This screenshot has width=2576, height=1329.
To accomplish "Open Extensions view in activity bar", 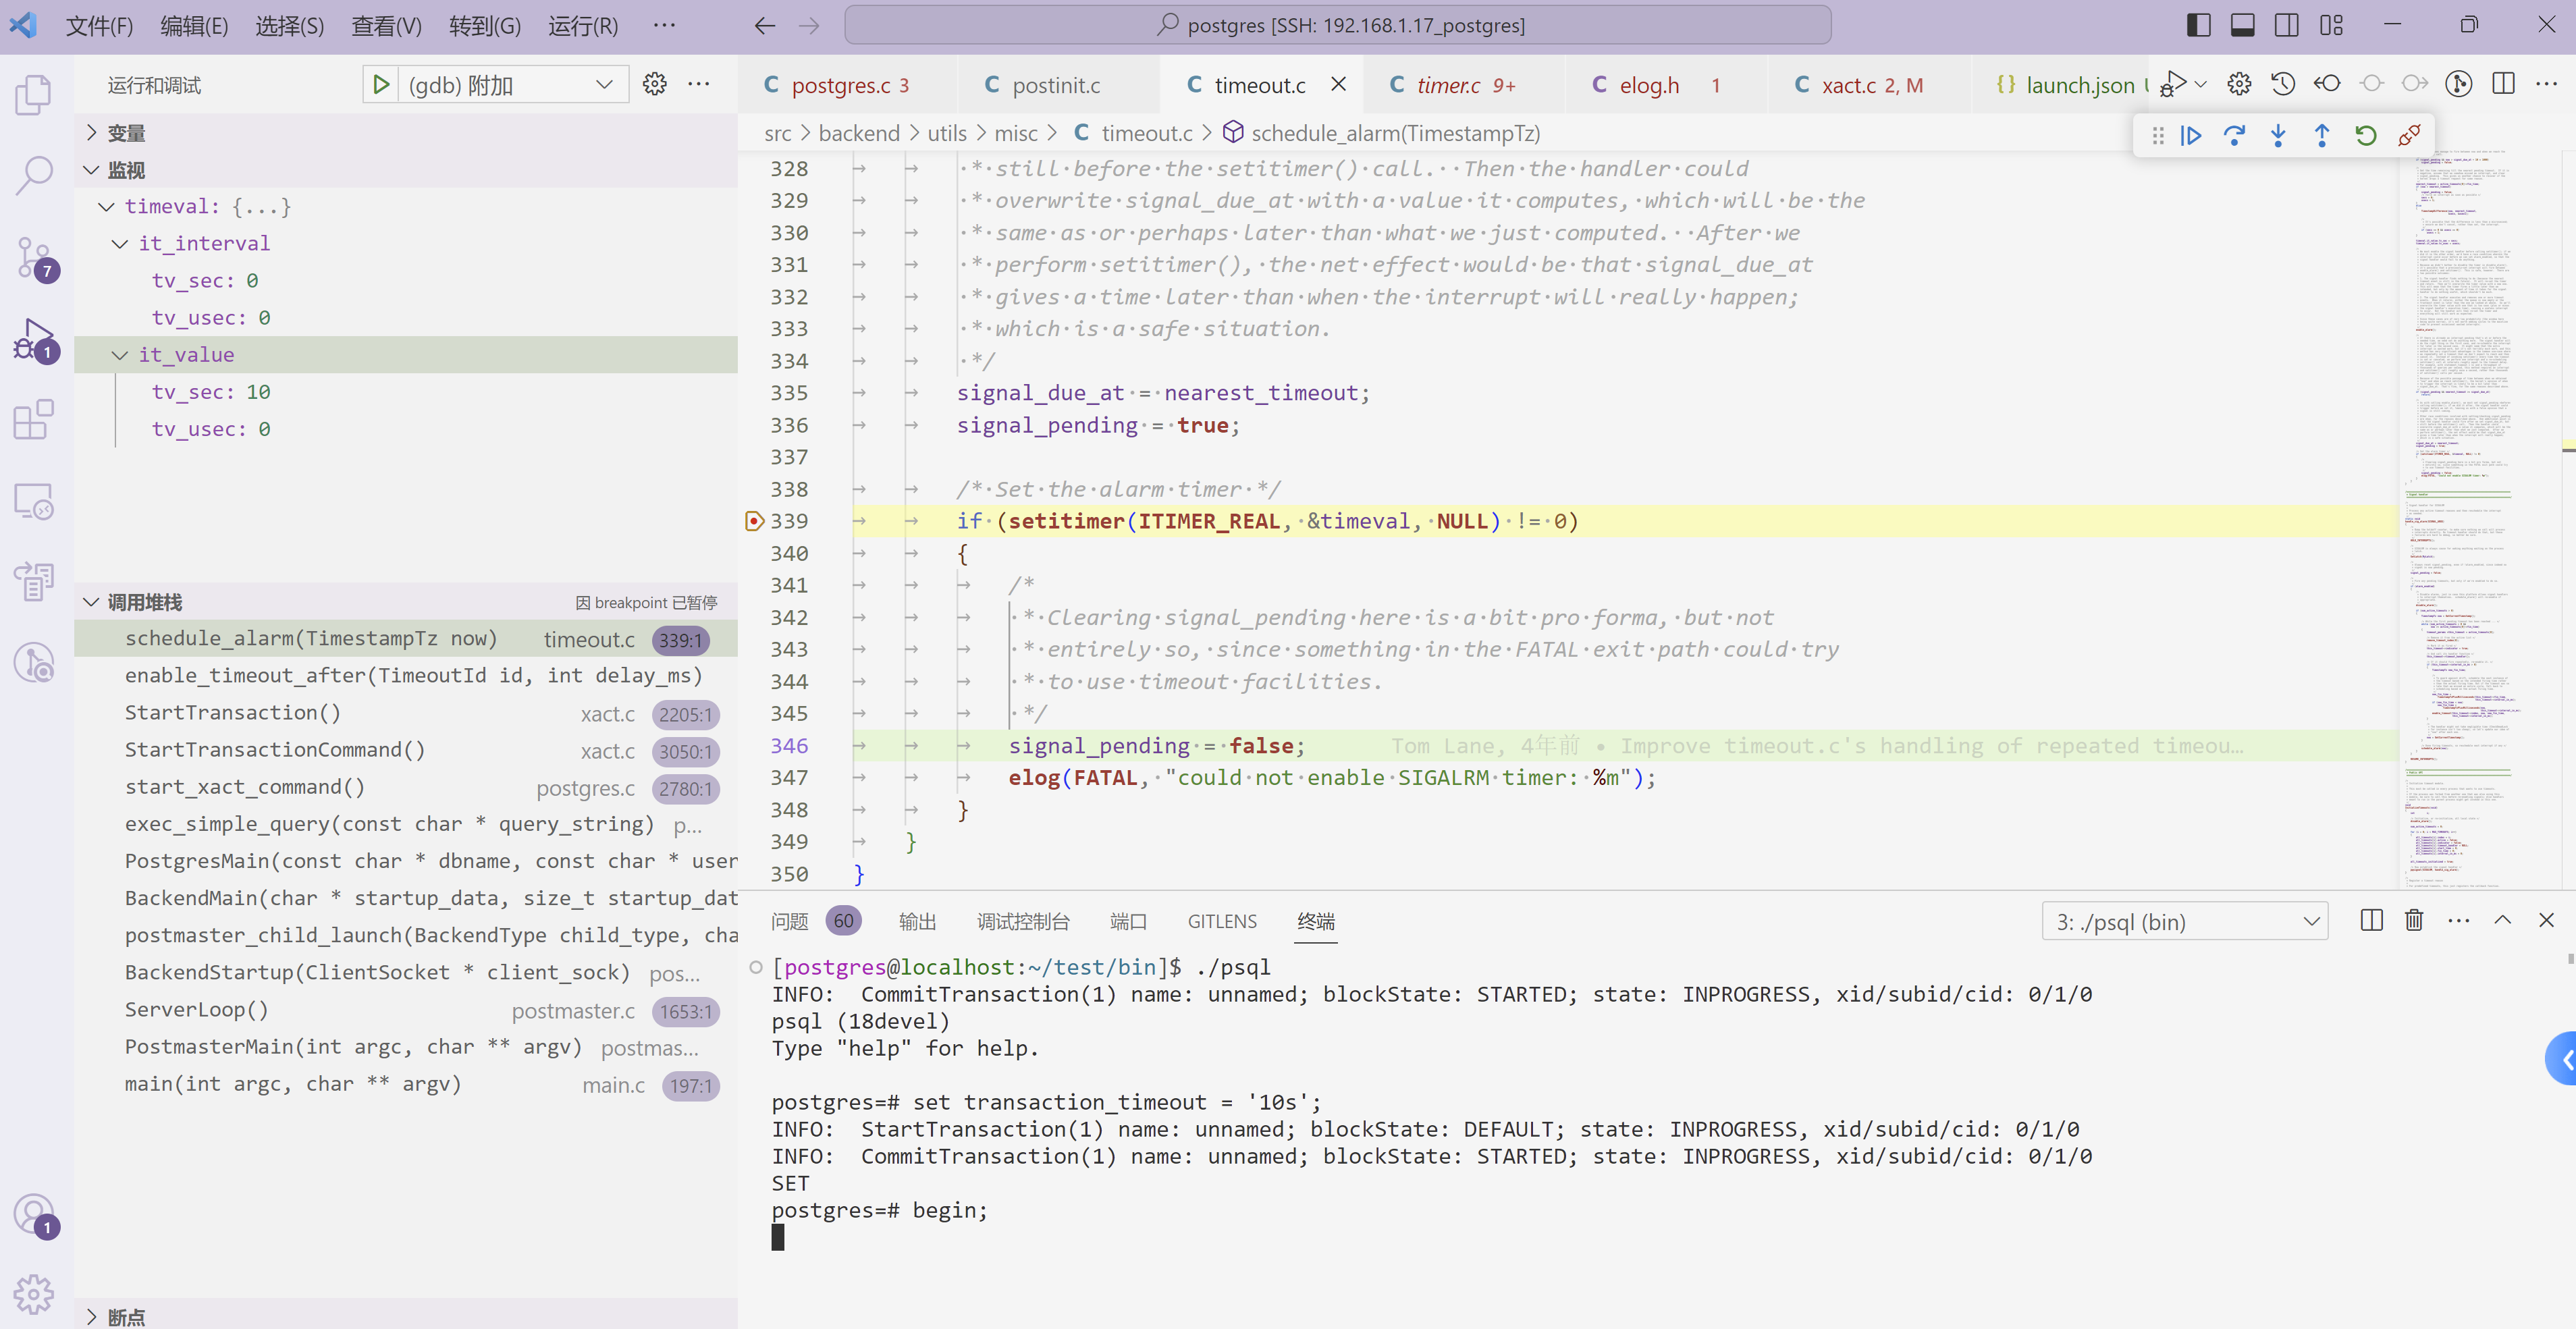I will click(34, 419).
